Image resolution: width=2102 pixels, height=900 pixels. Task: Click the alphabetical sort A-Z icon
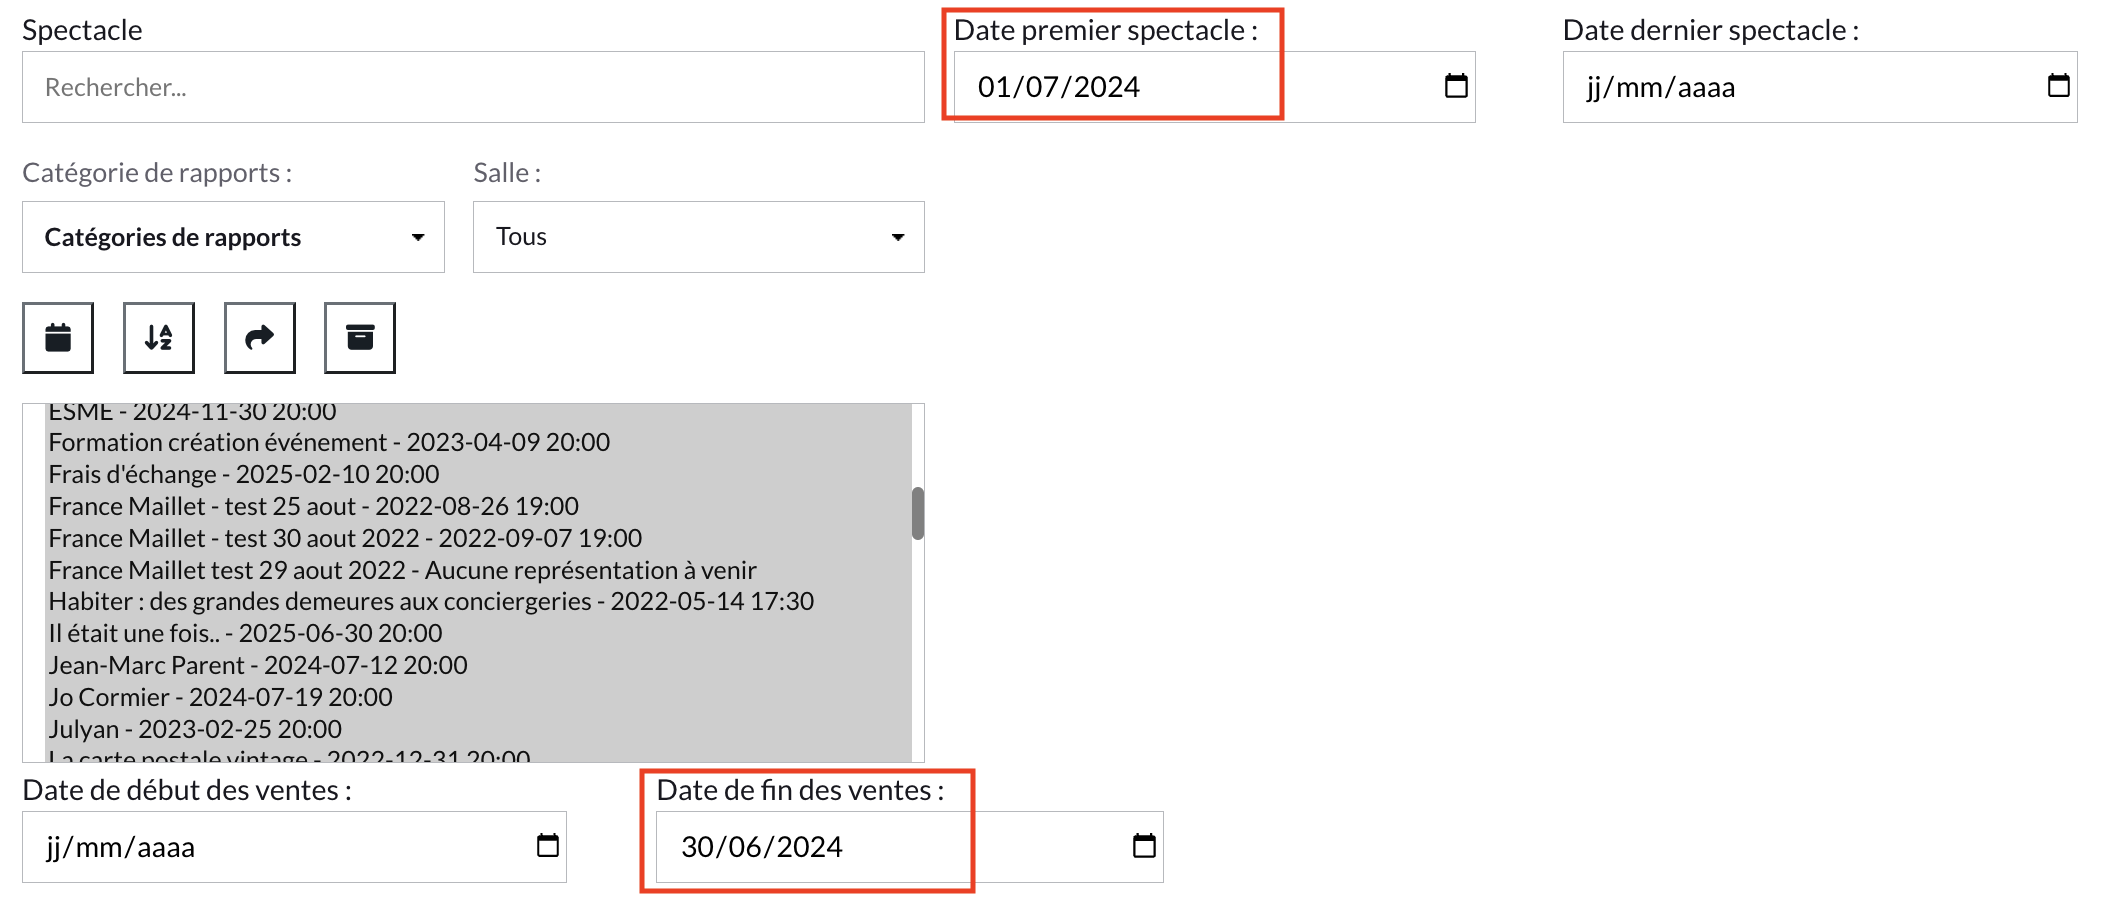point(159,338)
